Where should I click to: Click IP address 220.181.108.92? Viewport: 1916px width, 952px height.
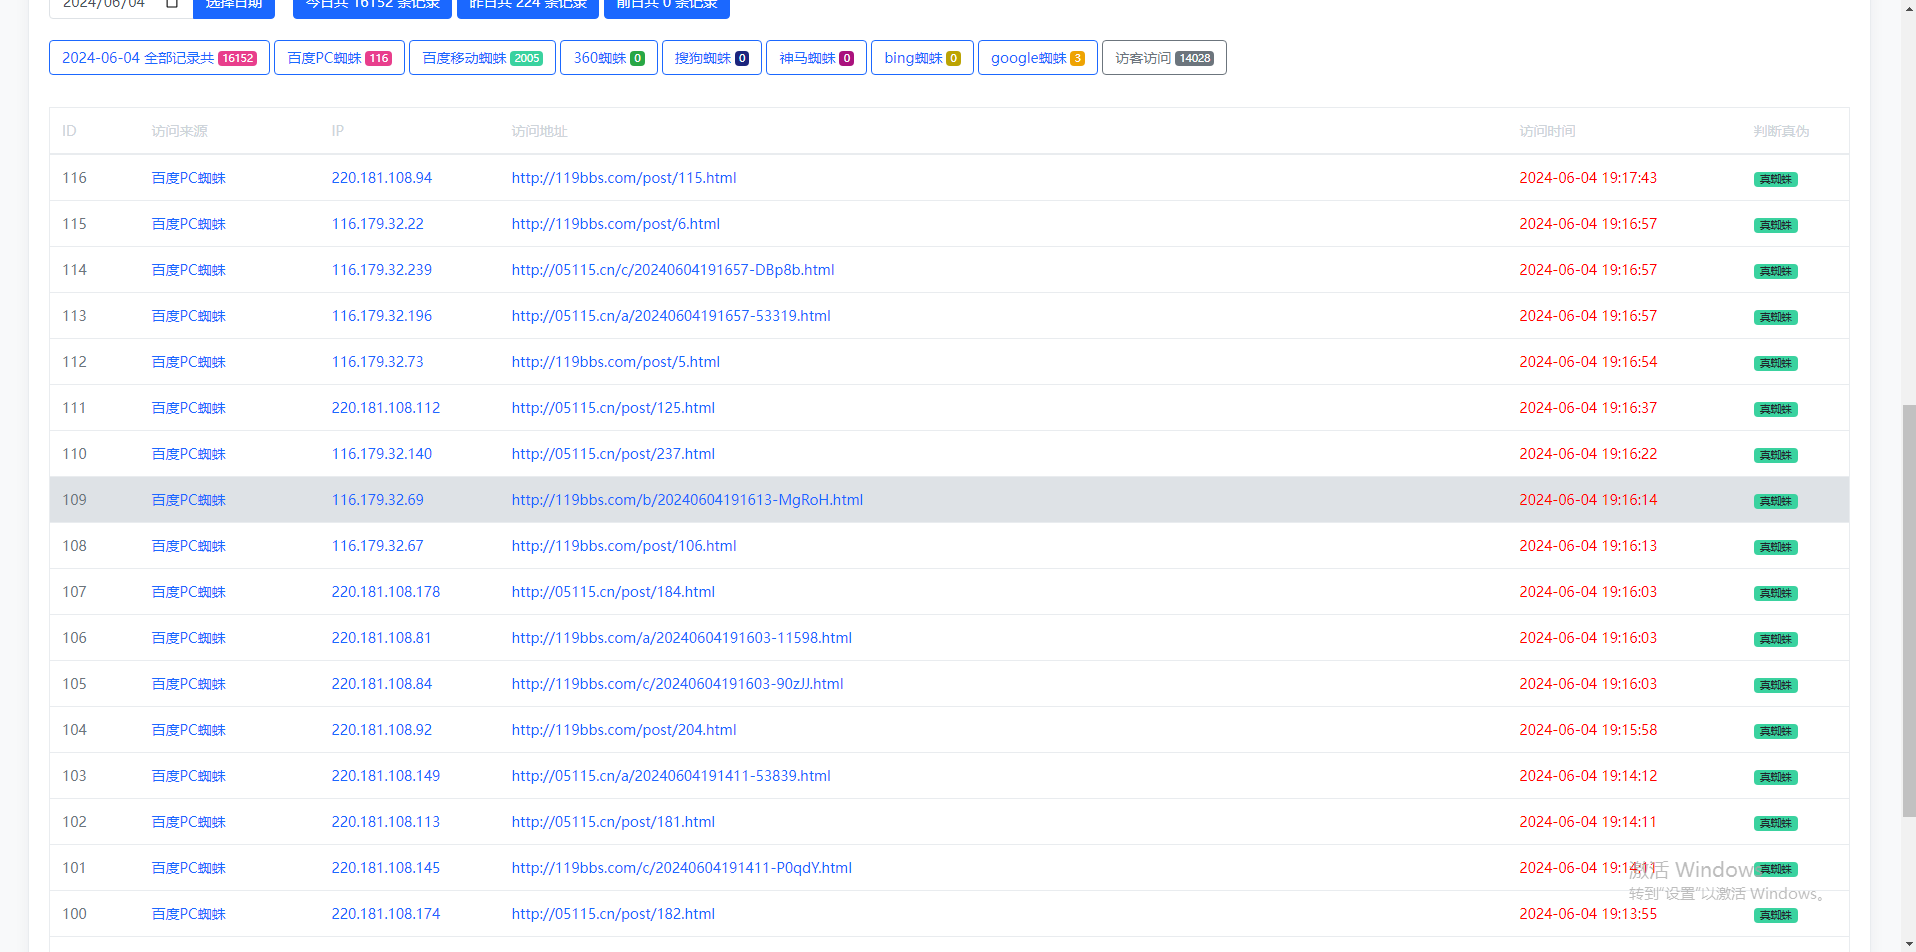[382, 730]
